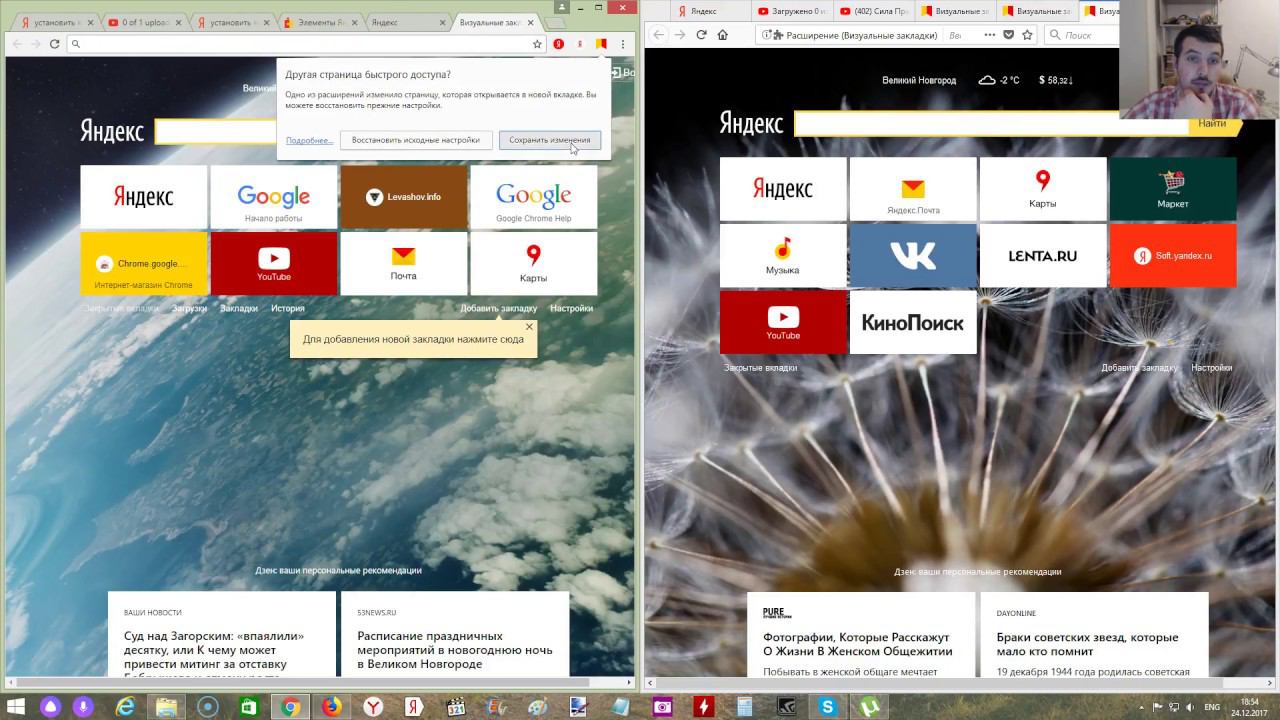Click the Chrome address bar
This screenshot has width=1280, height=720.
[305, 44]
